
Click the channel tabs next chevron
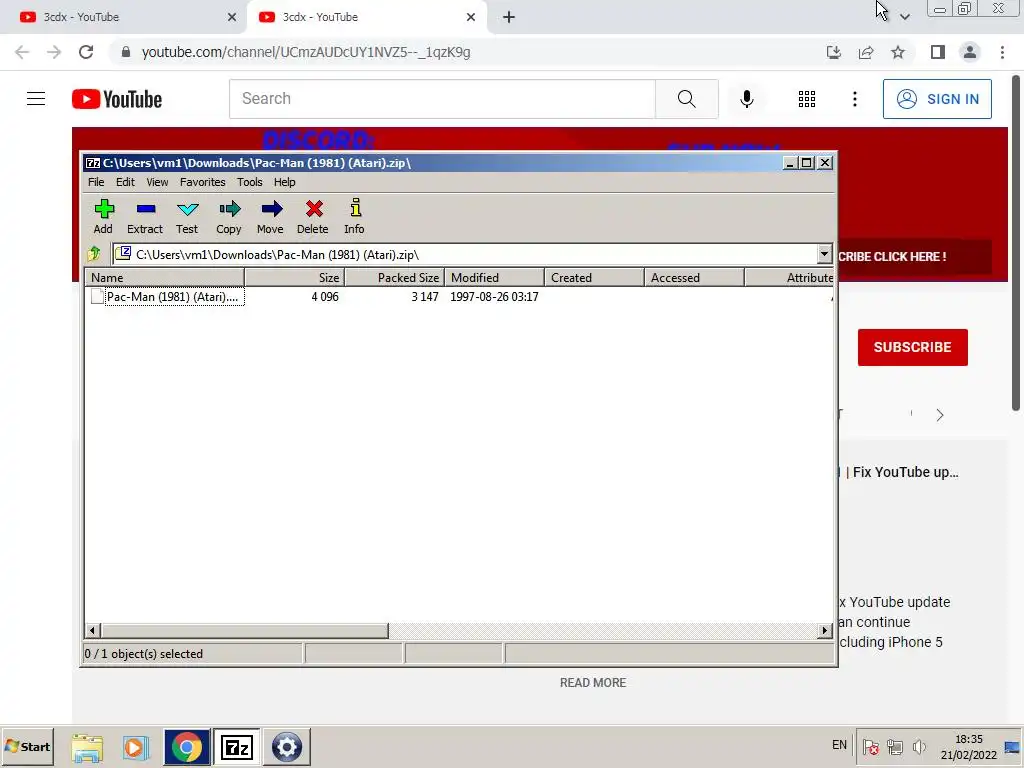click(x=940, y=415)
